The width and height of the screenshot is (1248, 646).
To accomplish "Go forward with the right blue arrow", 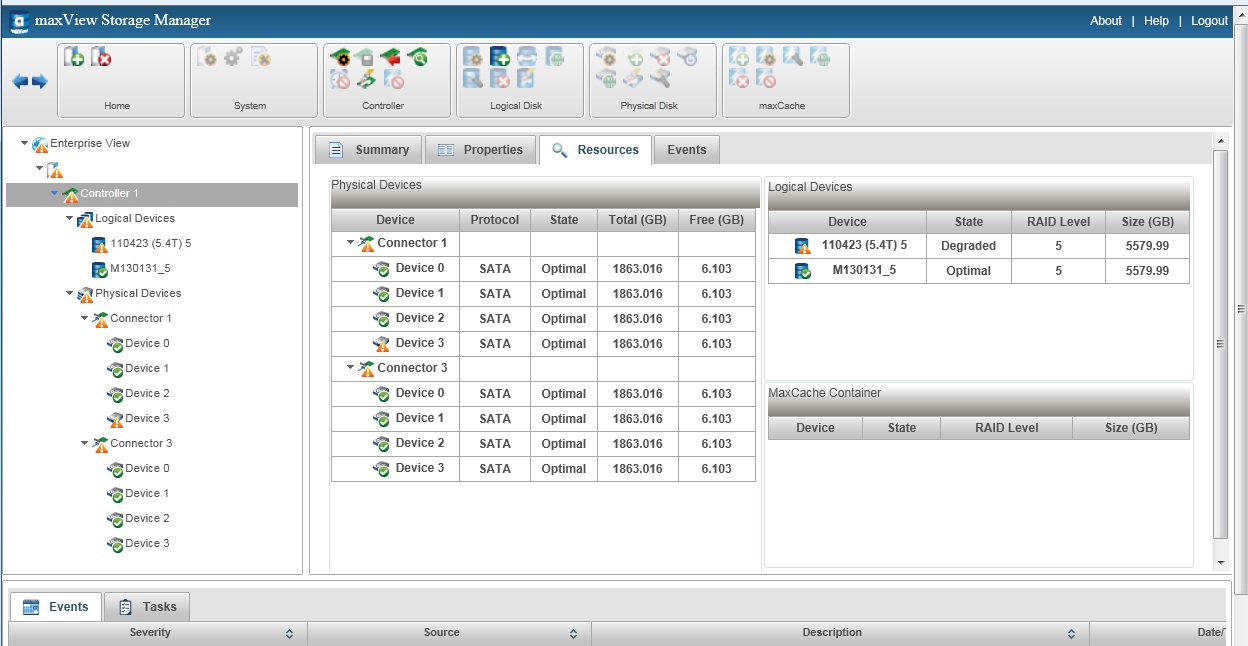I will [x=39, y=81].
